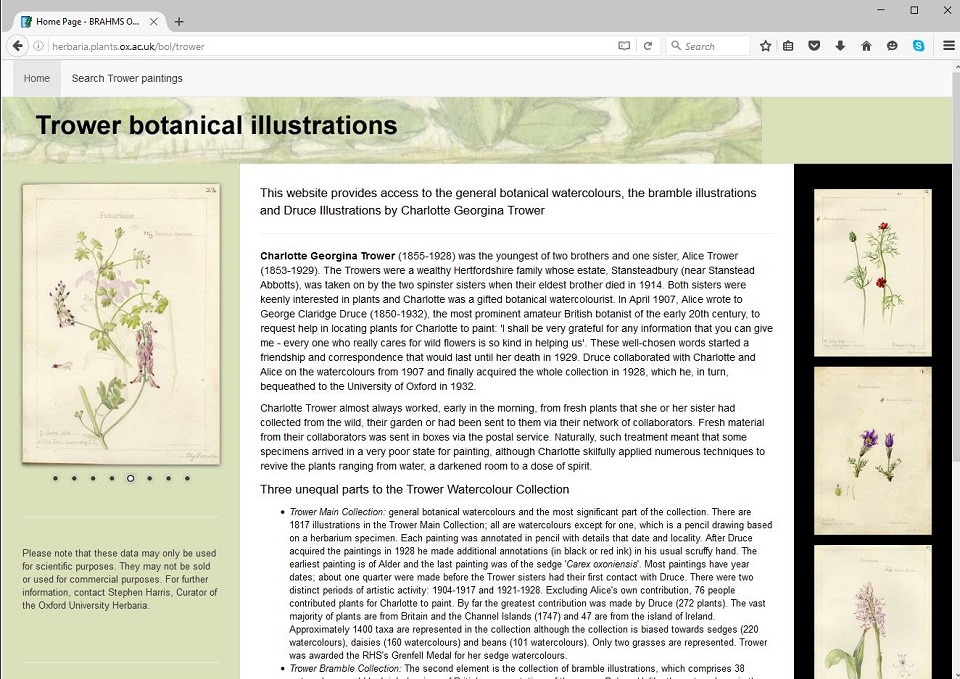
Task: Select the seventh carousel dot
Action: coord(168,478)
